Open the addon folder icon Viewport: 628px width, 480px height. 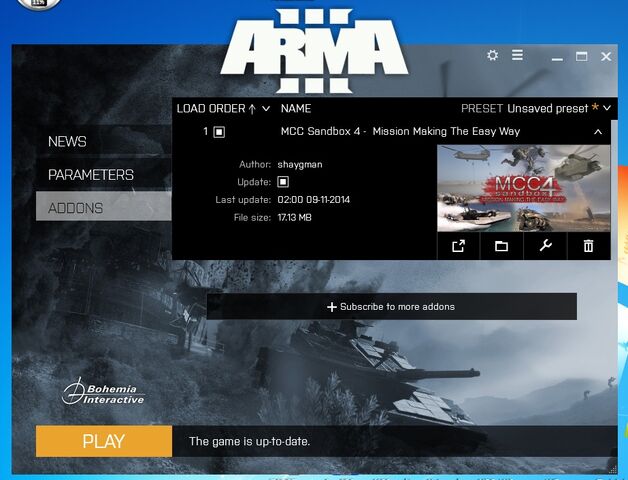[501, 246]
